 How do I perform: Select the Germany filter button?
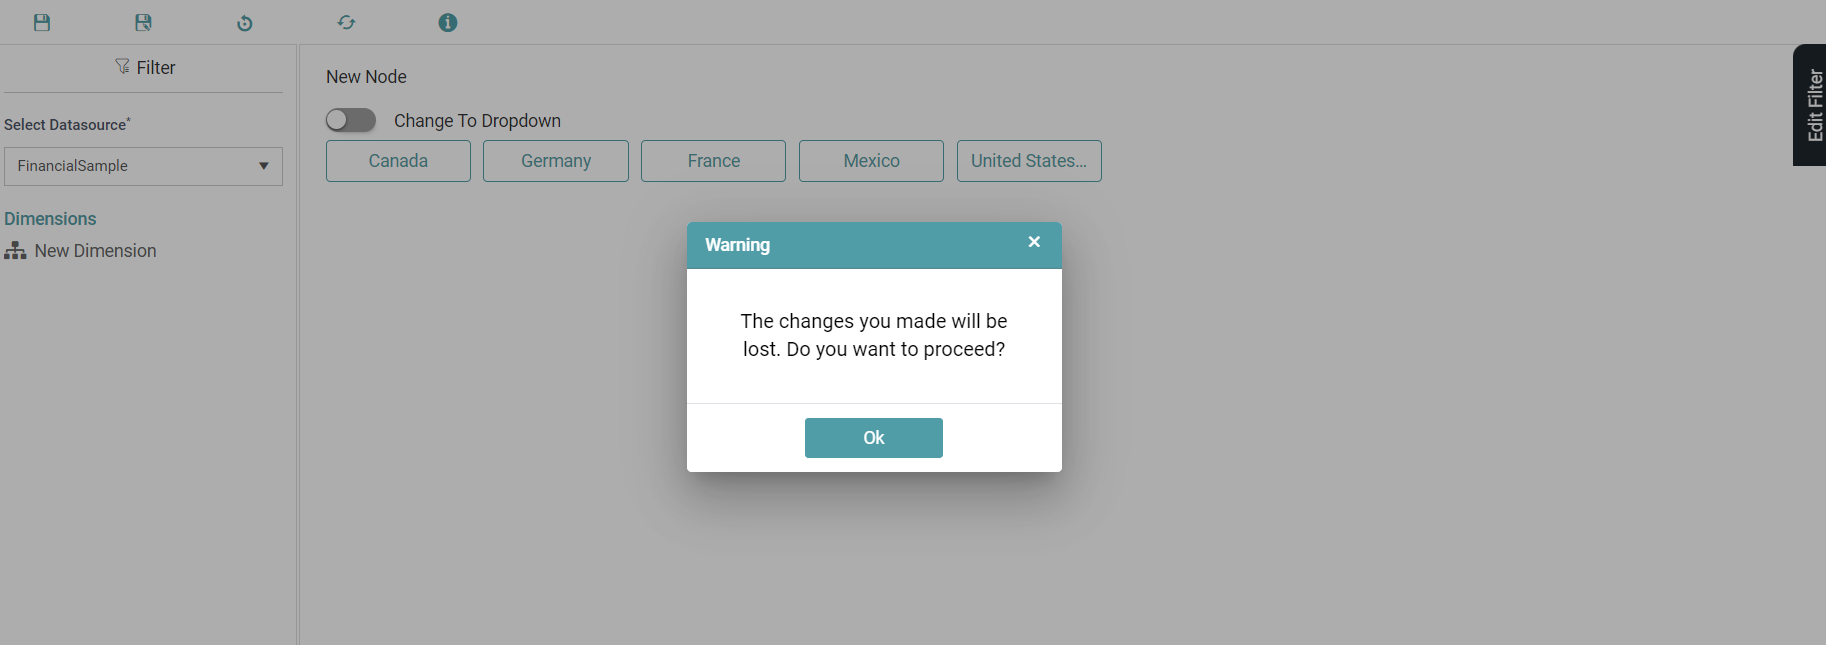pyautogui.click(x=556, y=161)
